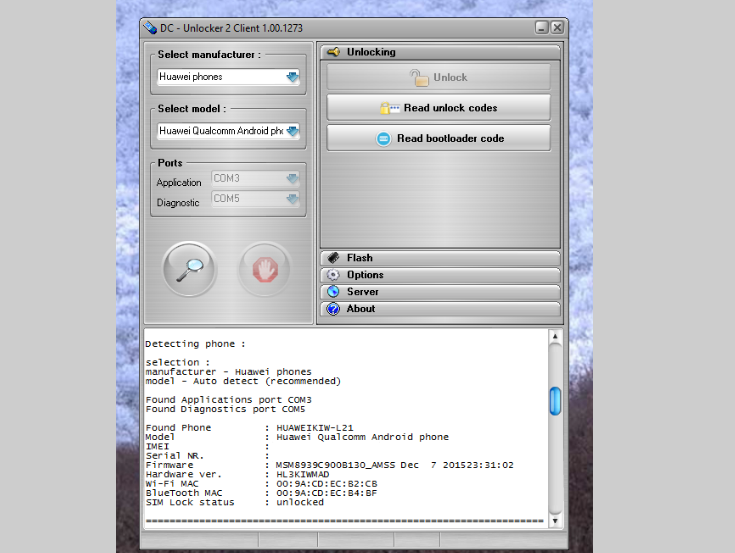Click the 'Detecting phone :' log line
This screenshot has width=735, height=553.
tap(195, 344)
